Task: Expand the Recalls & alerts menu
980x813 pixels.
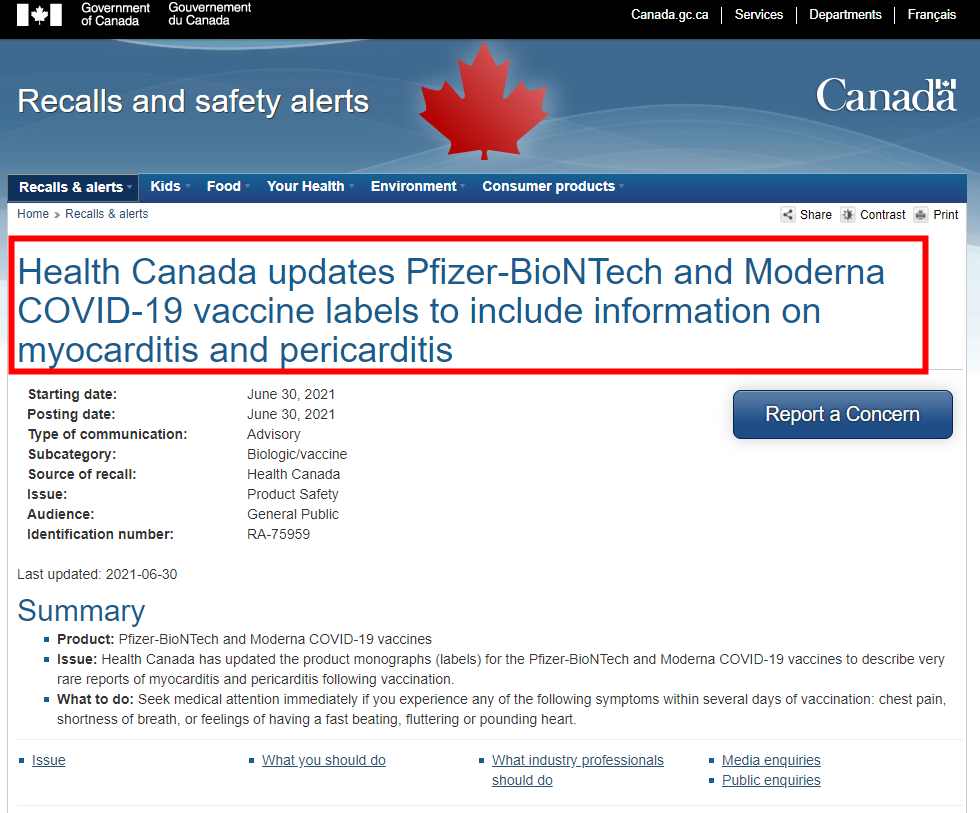Action: [73, 187]
